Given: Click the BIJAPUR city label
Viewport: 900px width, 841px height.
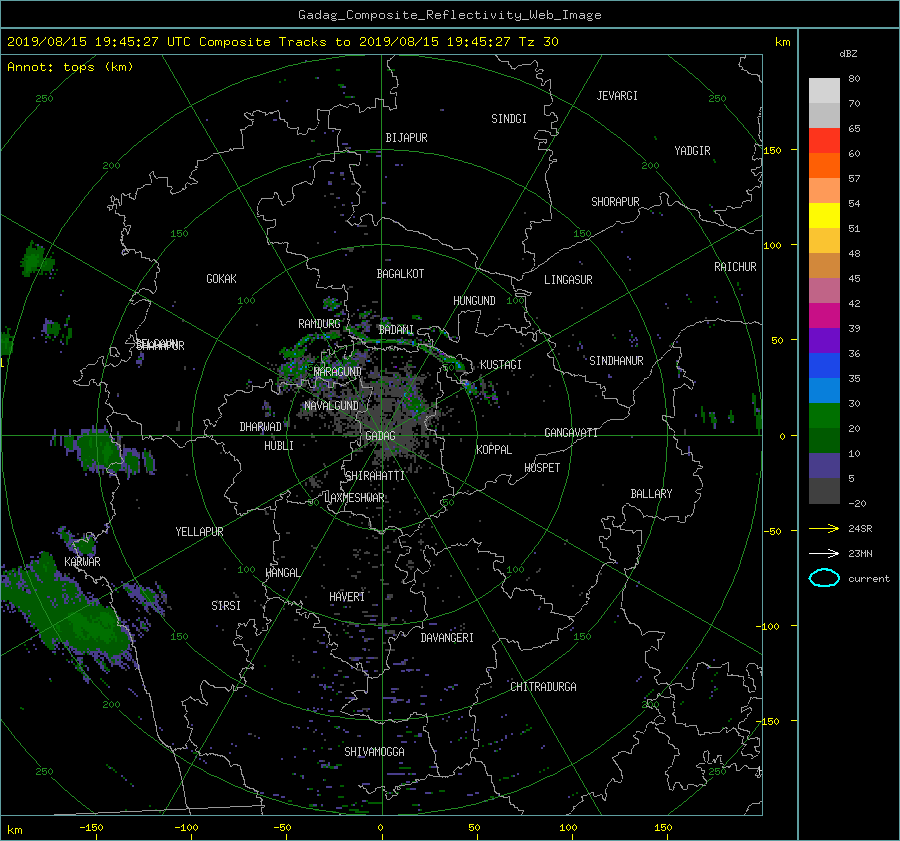Looking at the screenshot, I should (406, 138).
